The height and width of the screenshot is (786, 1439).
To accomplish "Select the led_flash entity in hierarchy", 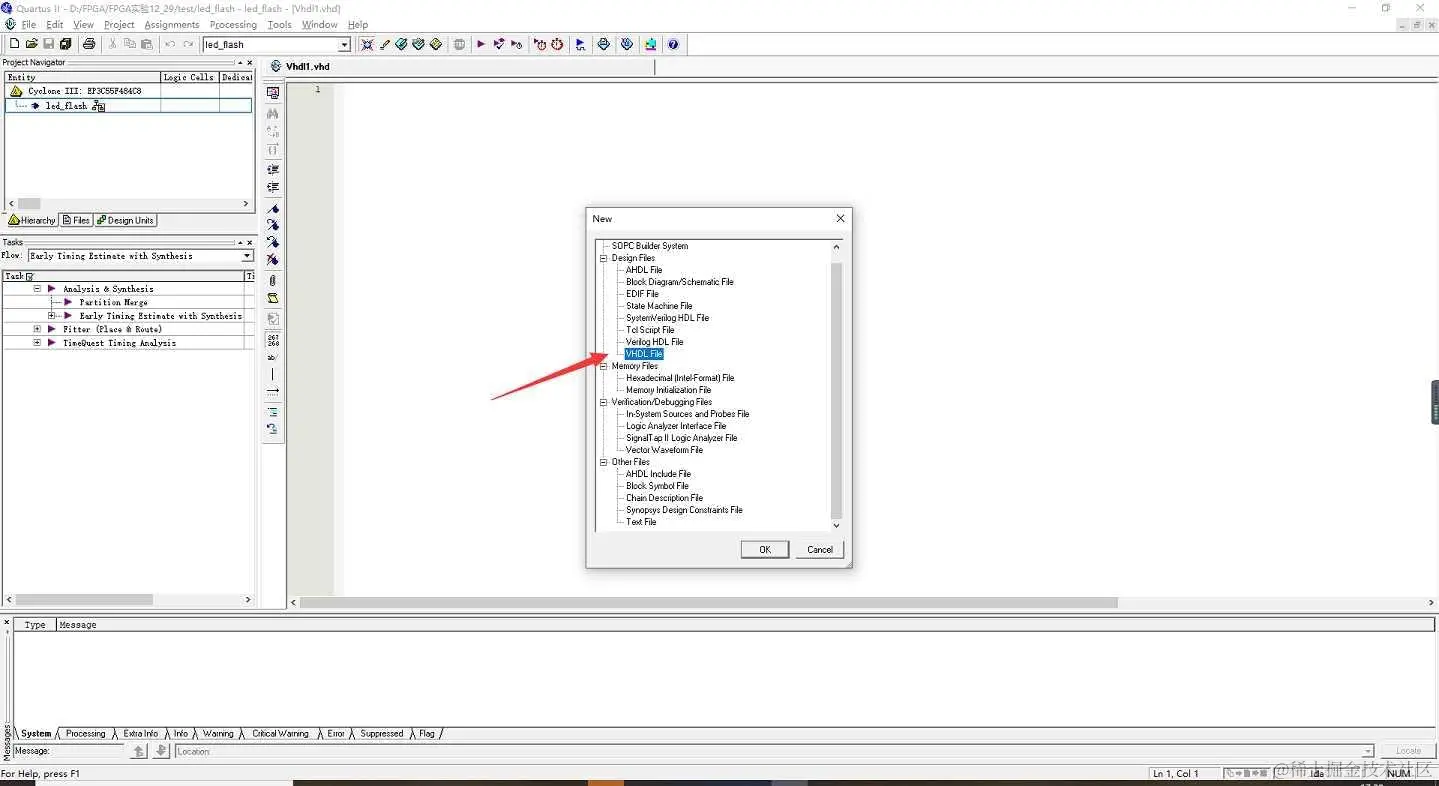I will [66, 106].
